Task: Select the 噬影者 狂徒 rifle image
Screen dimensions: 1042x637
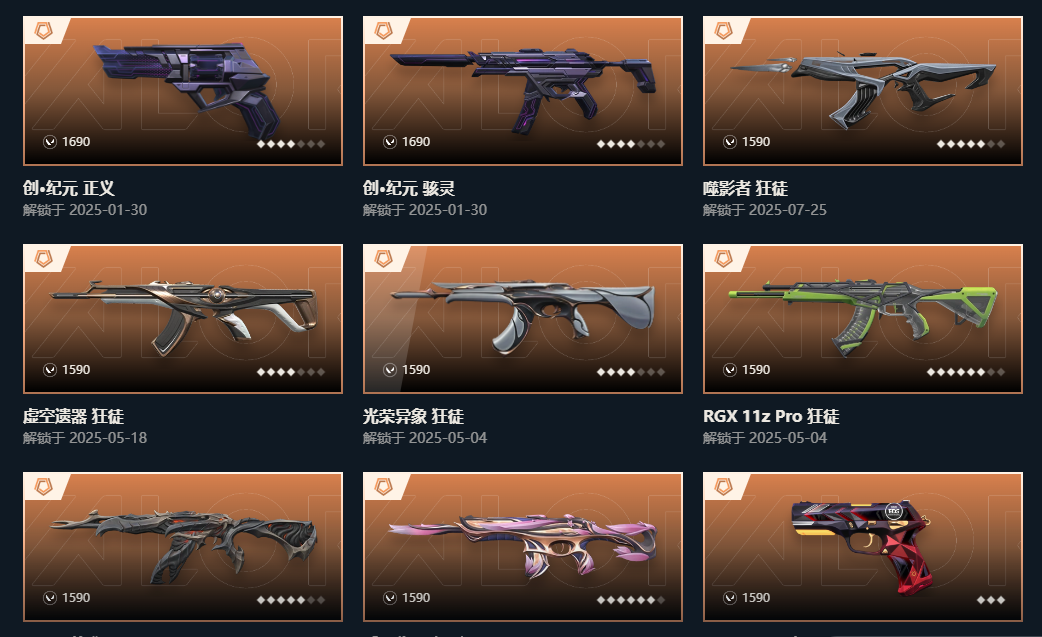Action: pyautogui.click(x=863, y=90)
